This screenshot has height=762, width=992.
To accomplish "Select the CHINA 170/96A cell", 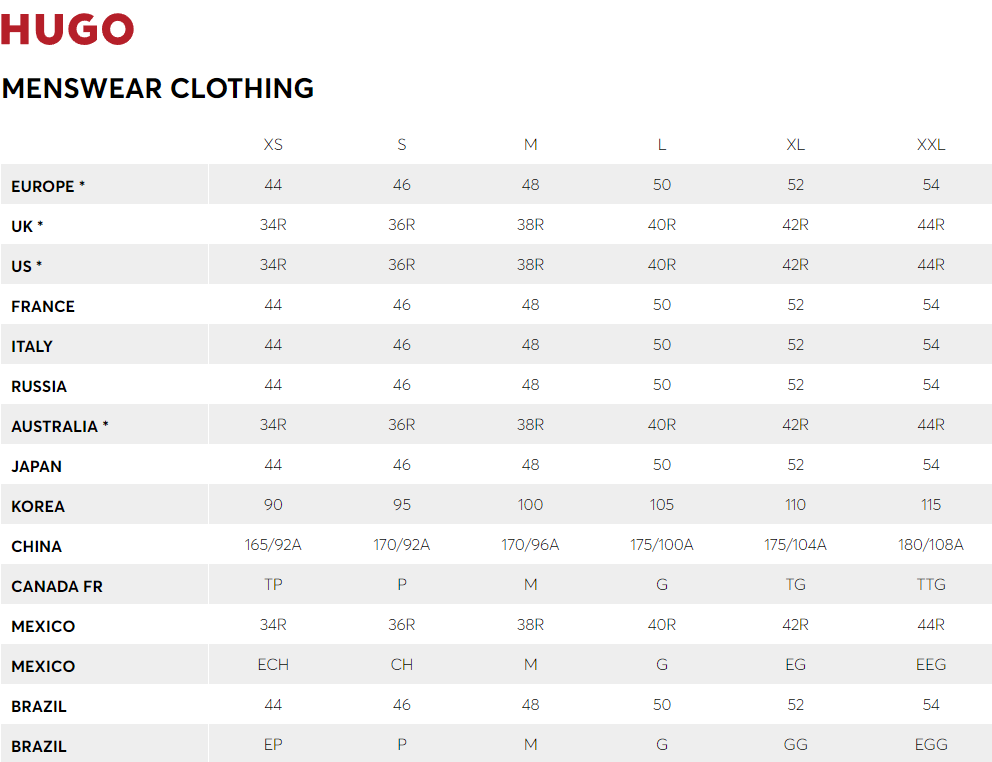I will pyautogui.click(x=530, y=544).
